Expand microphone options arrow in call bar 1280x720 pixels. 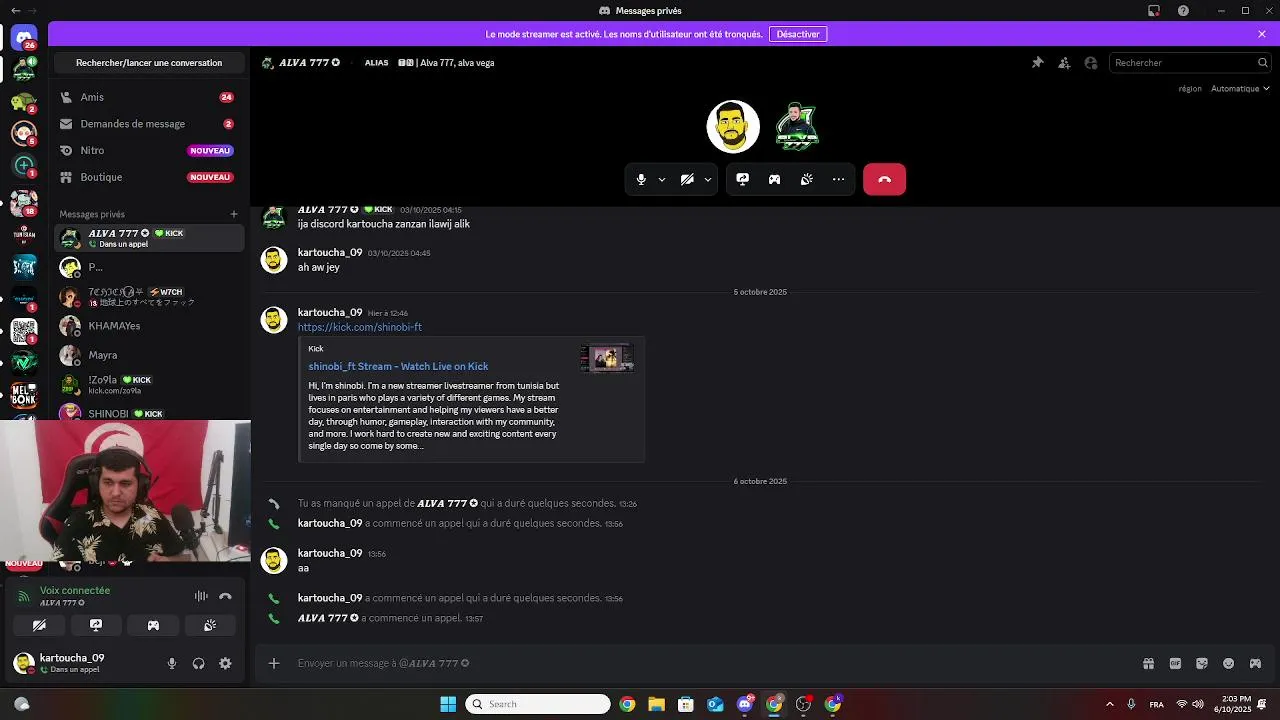(661, 180)
